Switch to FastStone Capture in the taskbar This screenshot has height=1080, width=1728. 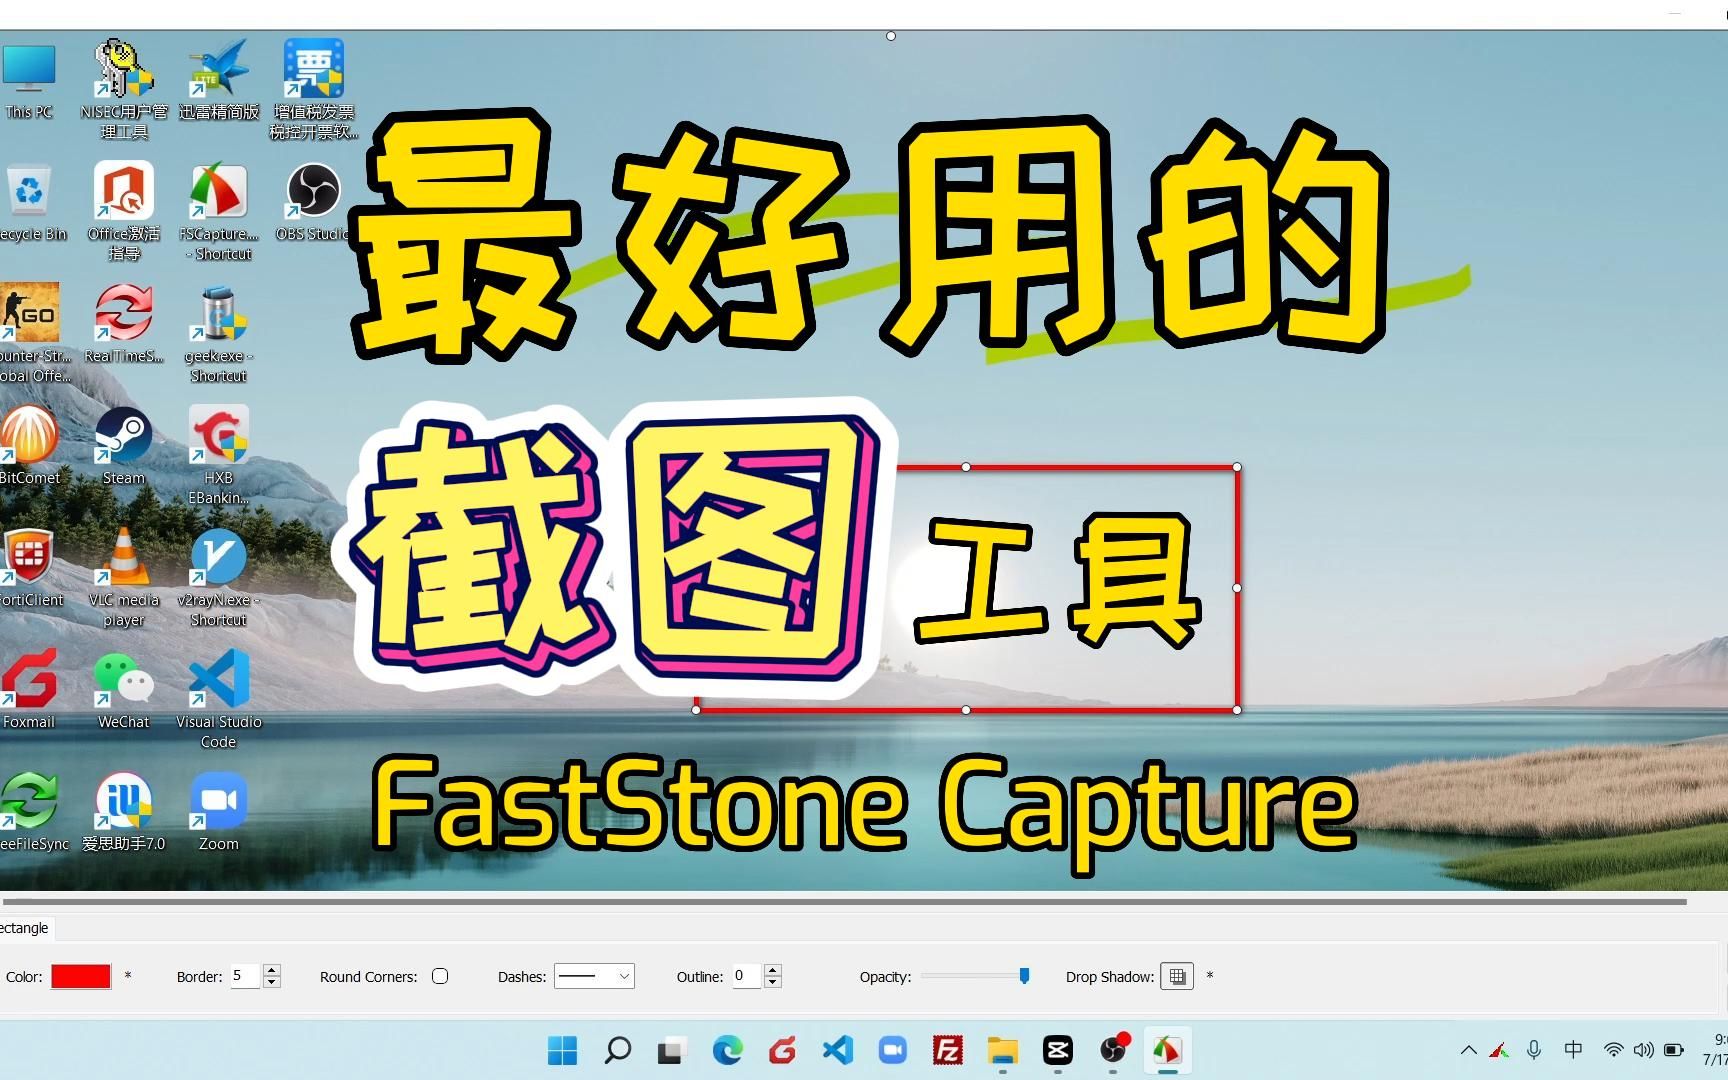tap(1167, 1050)
